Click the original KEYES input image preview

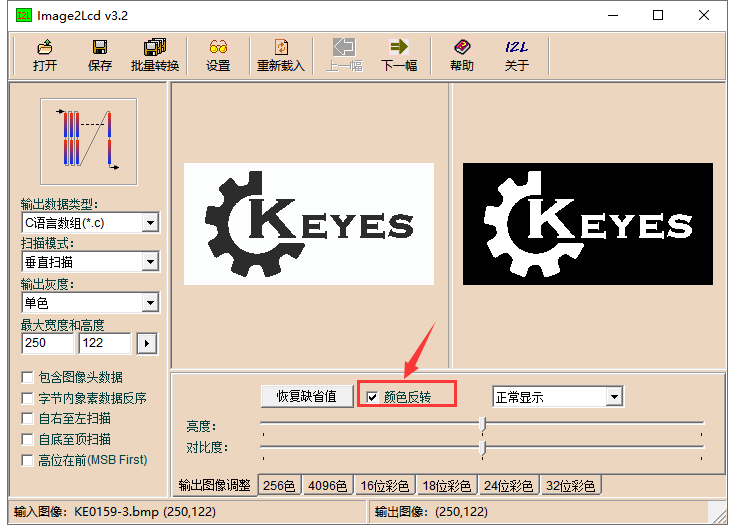(x=309, y=224)
